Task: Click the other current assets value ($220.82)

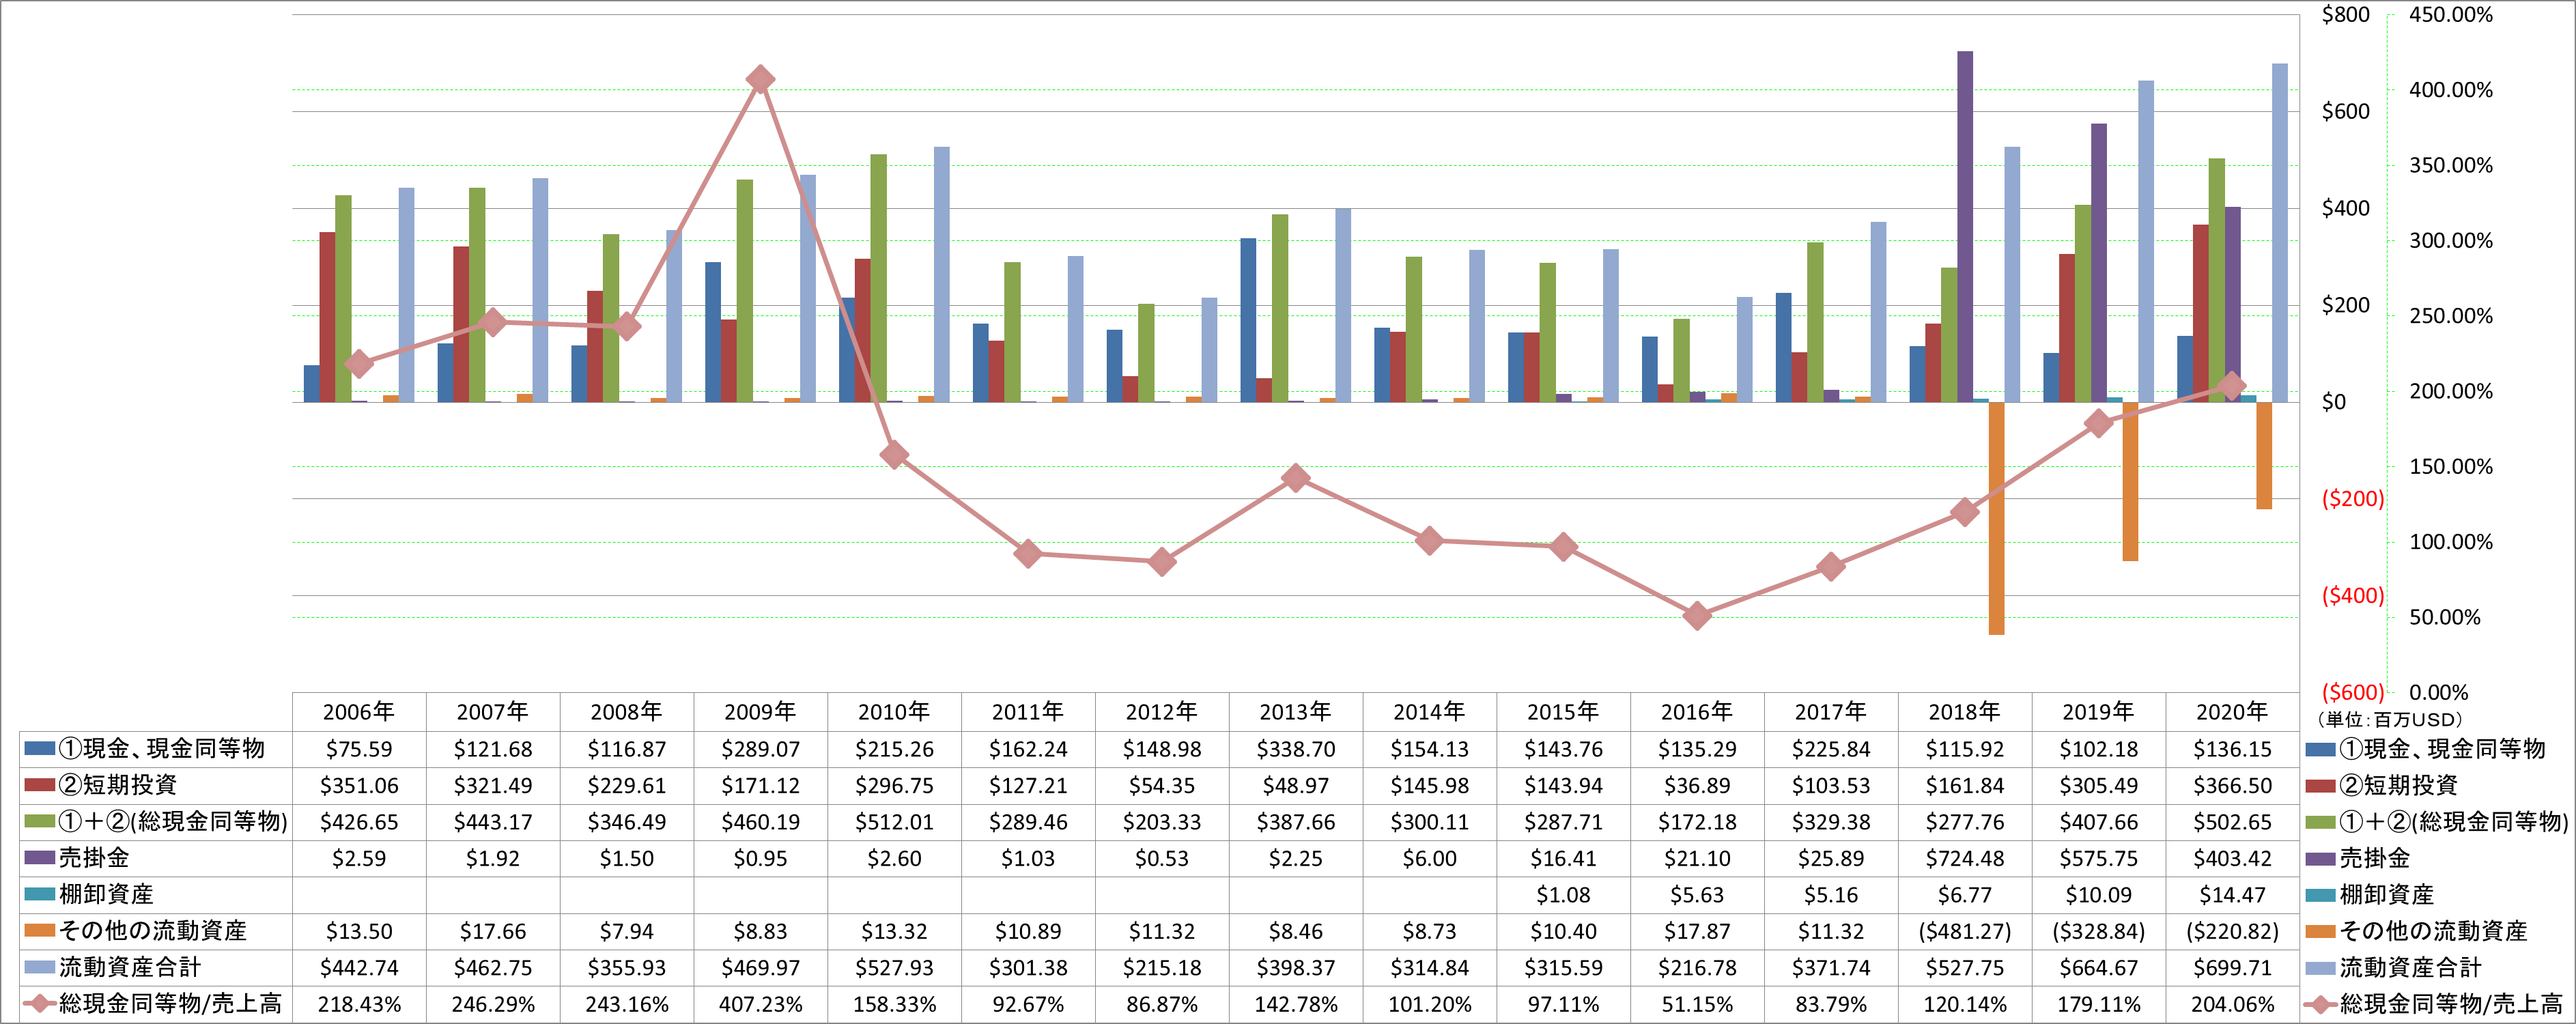Action: (2233, 931)
